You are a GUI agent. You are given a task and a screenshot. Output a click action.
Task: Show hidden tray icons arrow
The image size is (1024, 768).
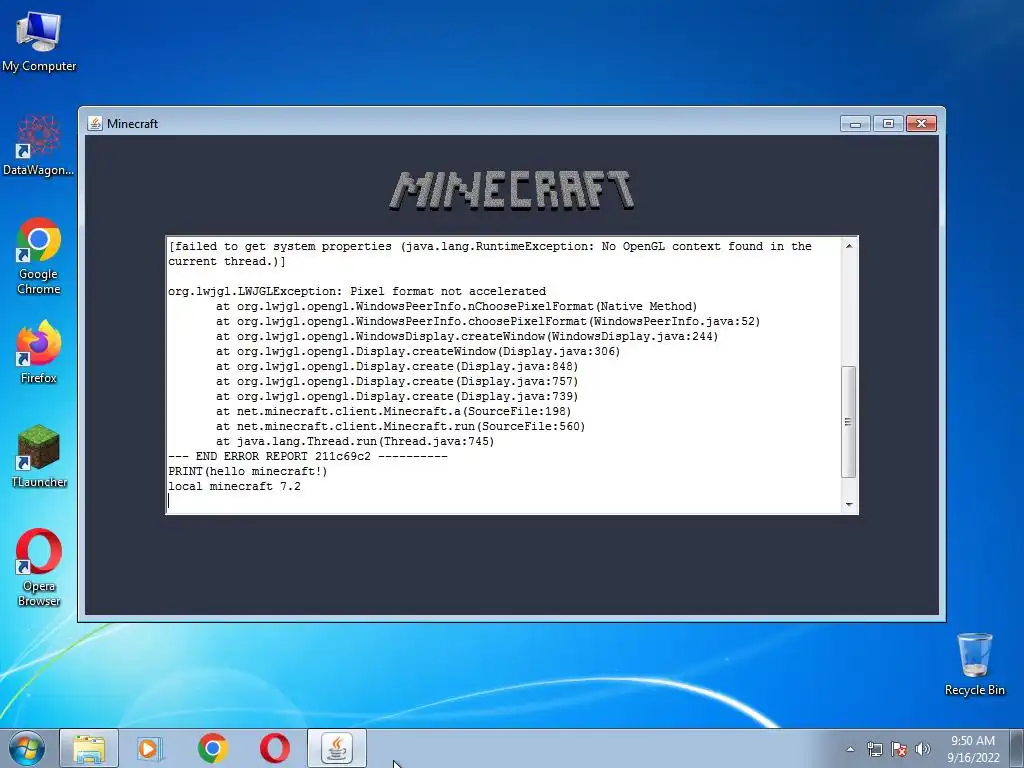tap(850, 749)
